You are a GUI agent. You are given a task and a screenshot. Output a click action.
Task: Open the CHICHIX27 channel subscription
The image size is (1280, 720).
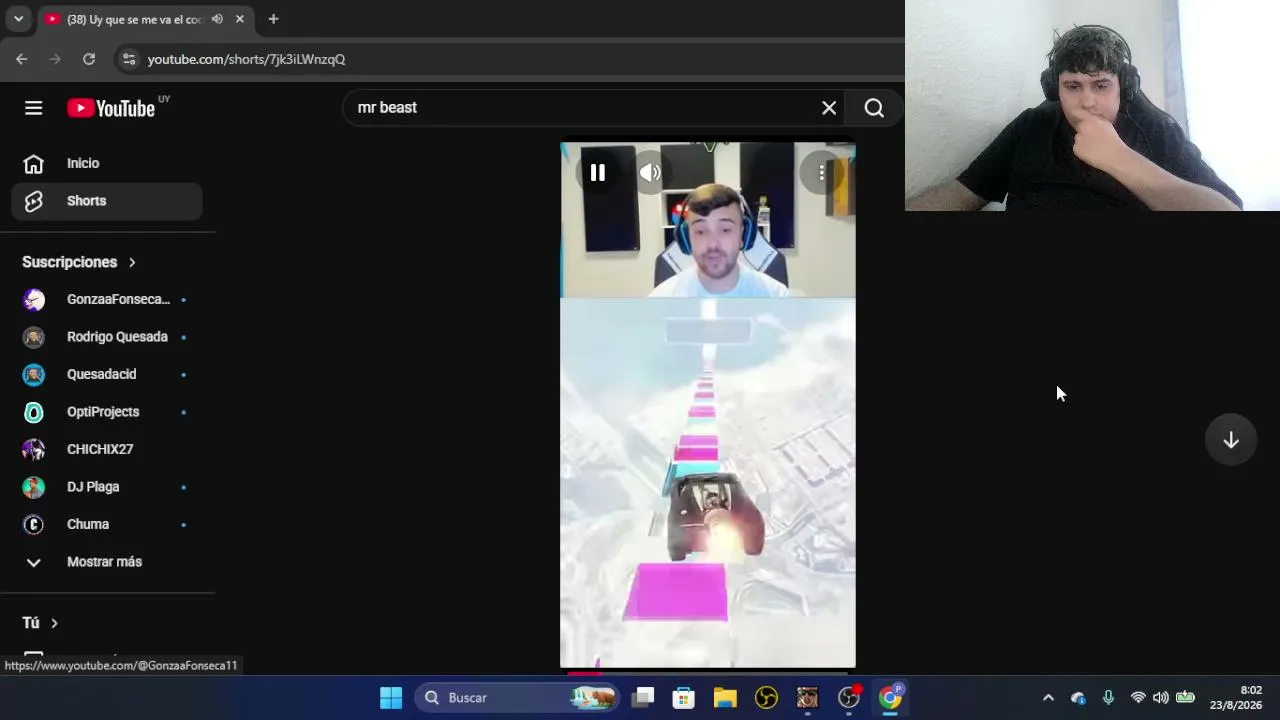point(107,449)
